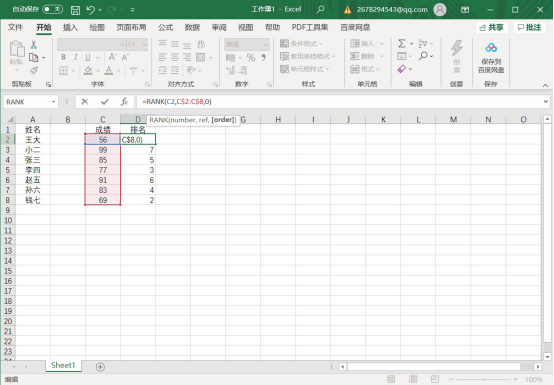Switch to Page Break Preview in the status bar
This screenshot has width=554, height=385.
435,379
